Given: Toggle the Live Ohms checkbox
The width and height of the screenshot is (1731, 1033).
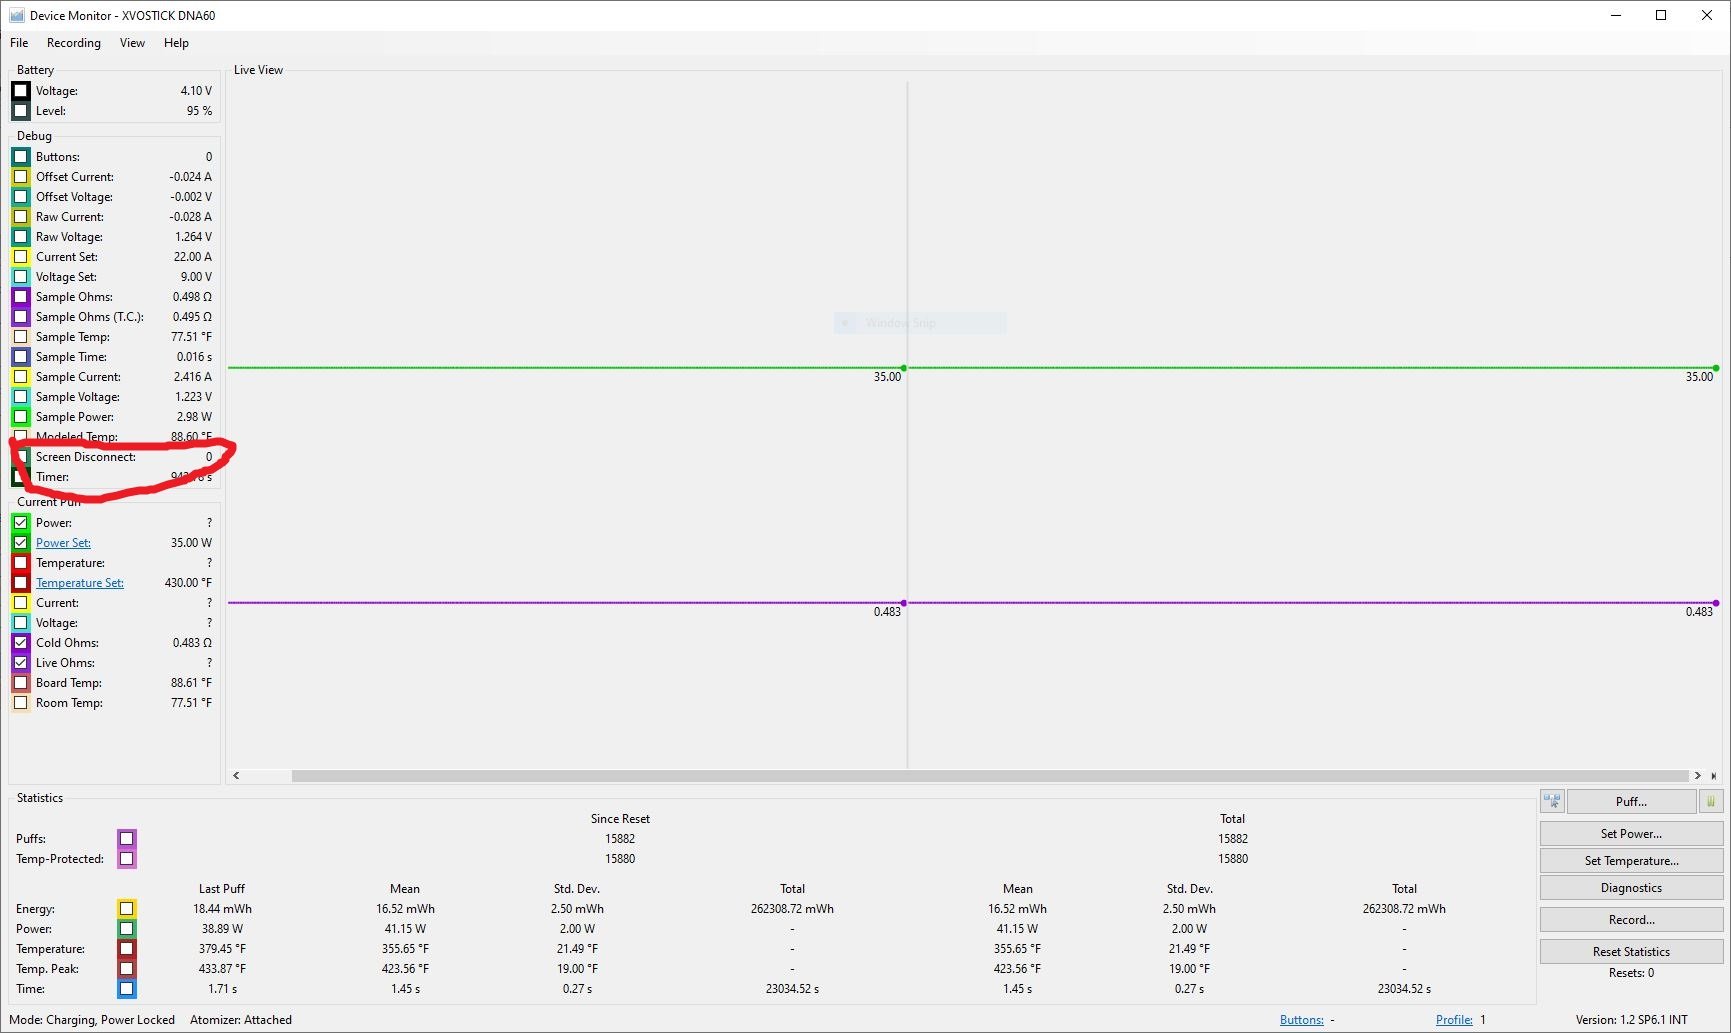Looking at the screenshot, I should 20,663.
